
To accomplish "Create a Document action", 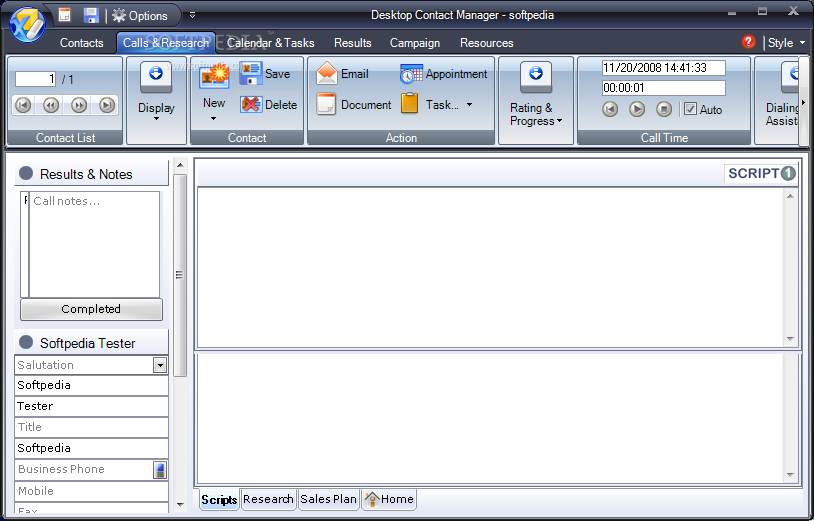I will tap(354, 104).
